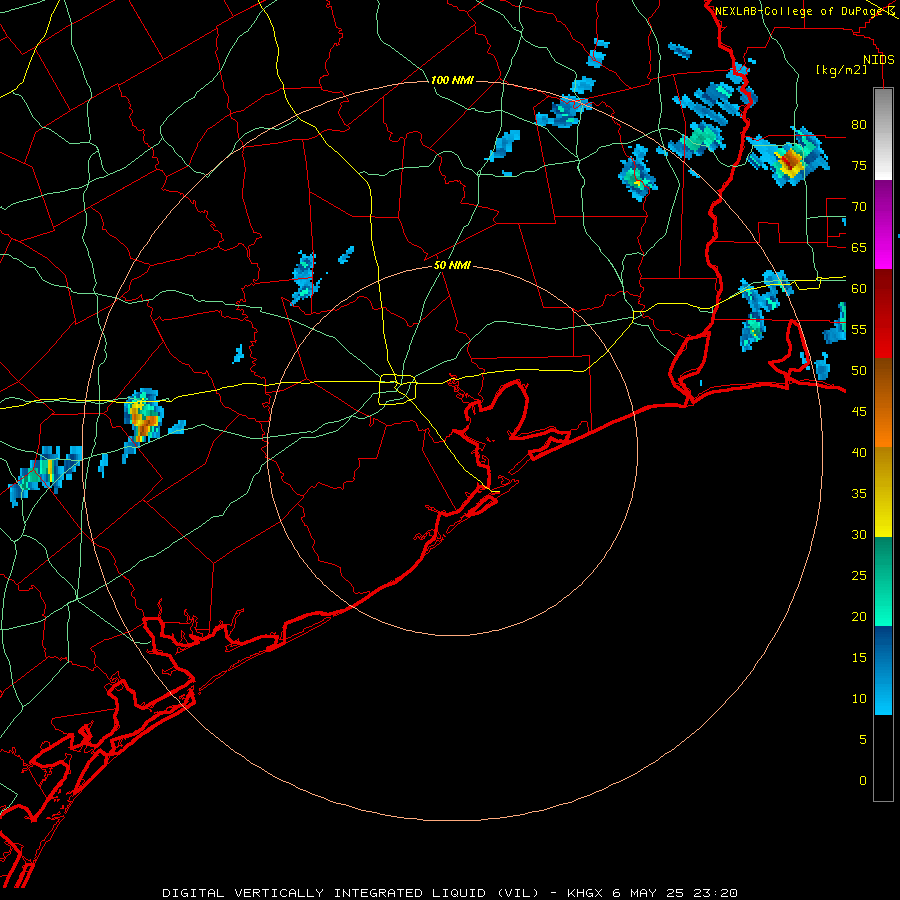
Task: Pick the gray-white segment of the color bar
Action: (883, 134)
